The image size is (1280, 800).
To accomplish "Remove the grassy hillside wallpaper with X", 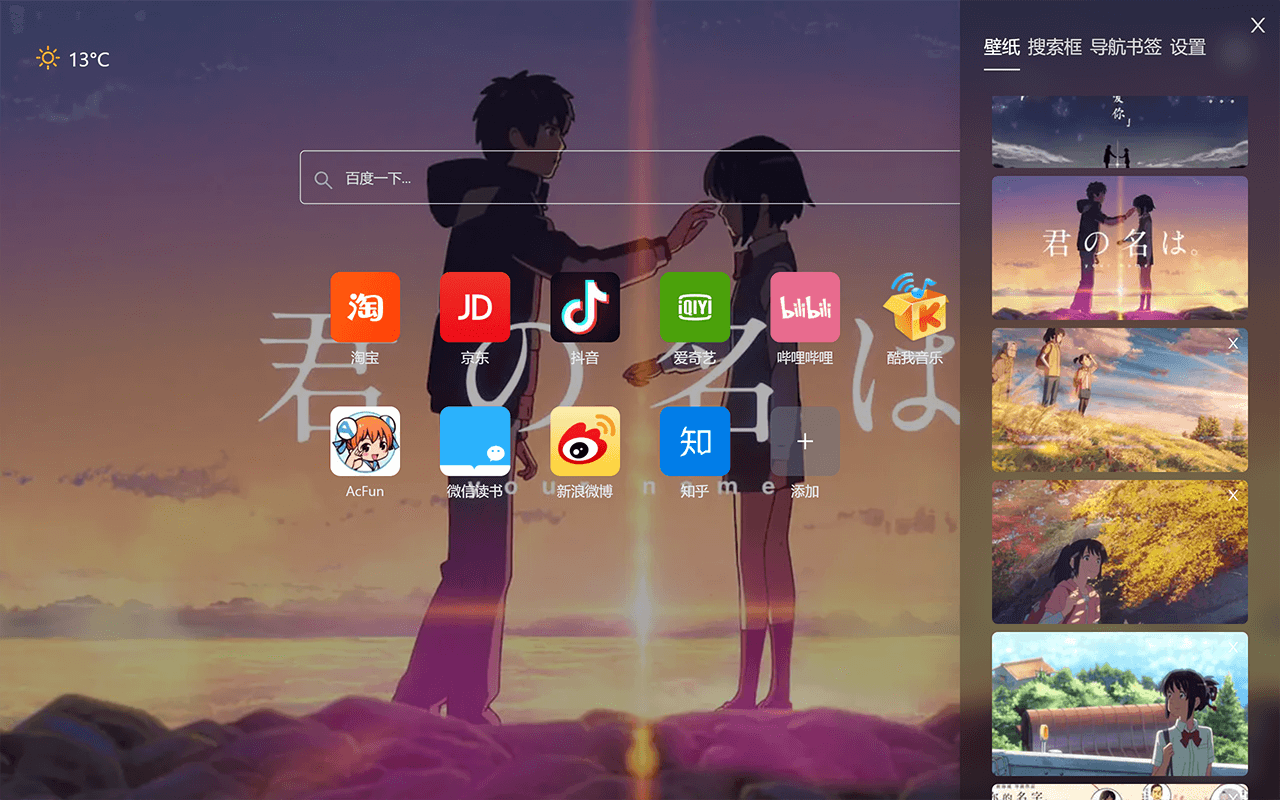I will click(1233, 343).
